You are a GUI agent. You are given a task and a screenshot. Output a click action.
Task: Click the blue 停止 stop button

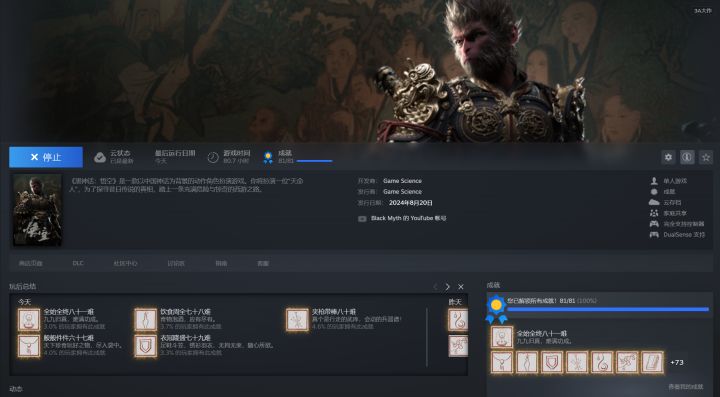(x=46, y=157)
